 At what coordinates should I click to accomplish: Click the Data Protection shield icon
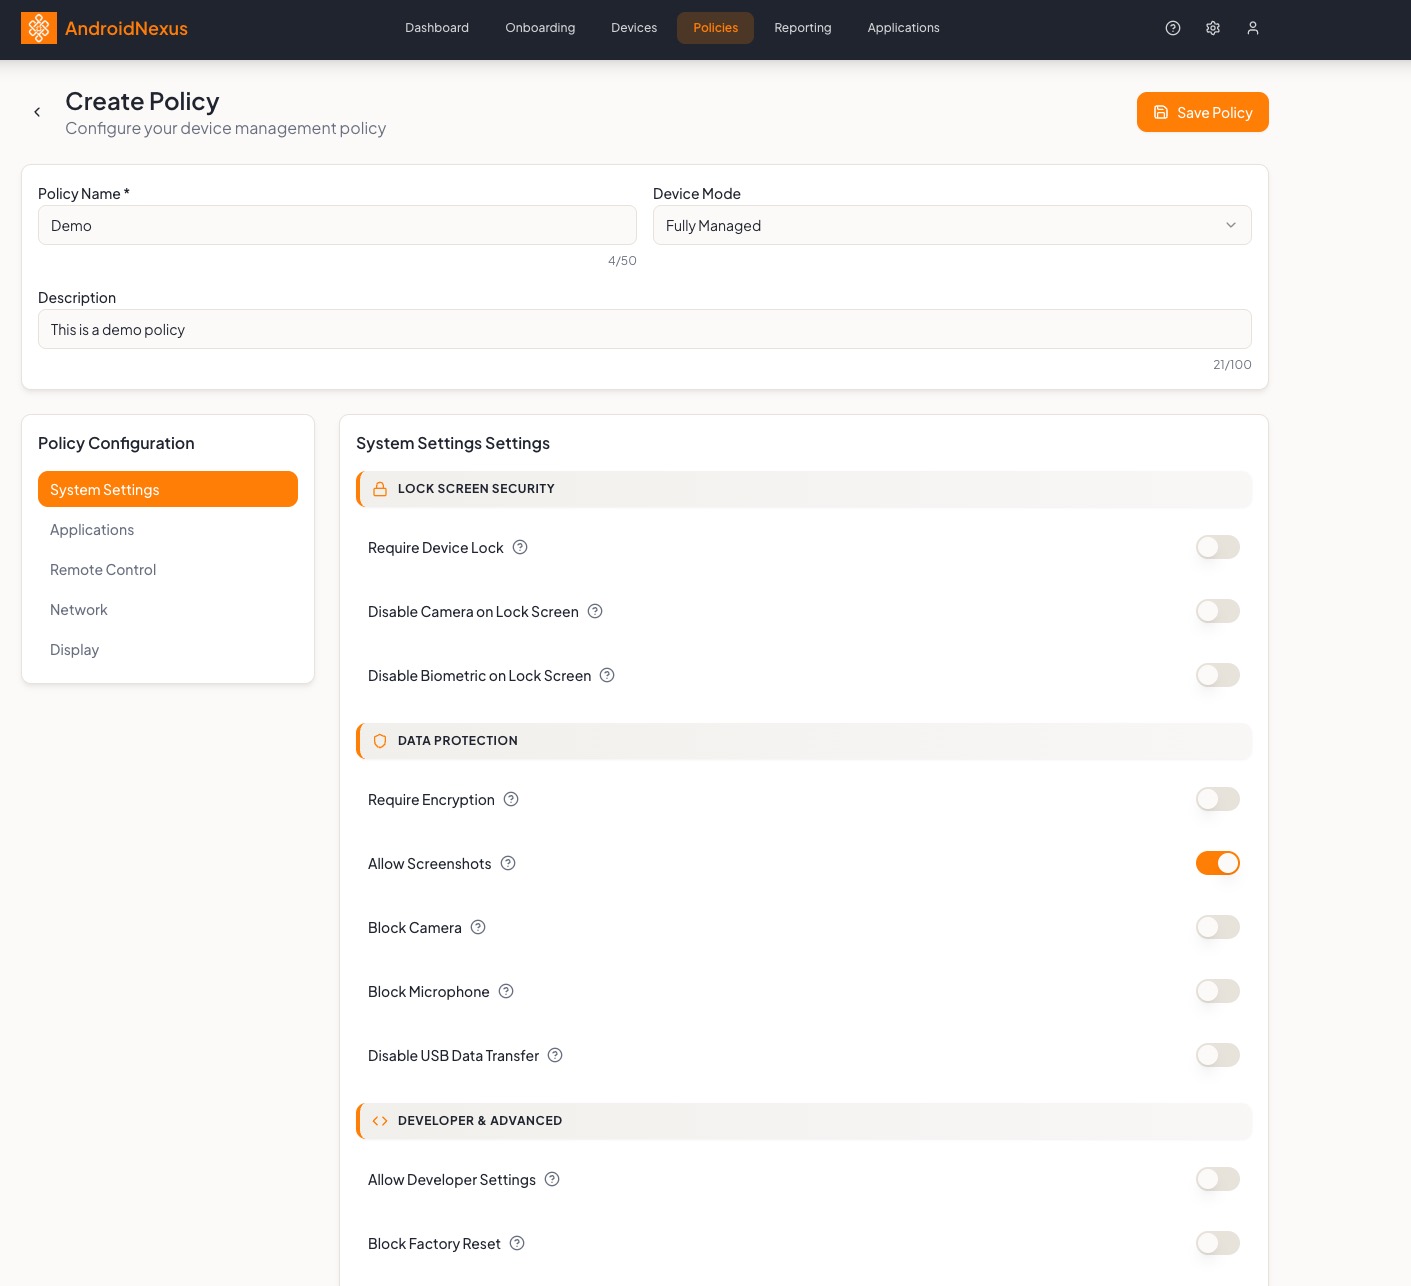[380, 741]
